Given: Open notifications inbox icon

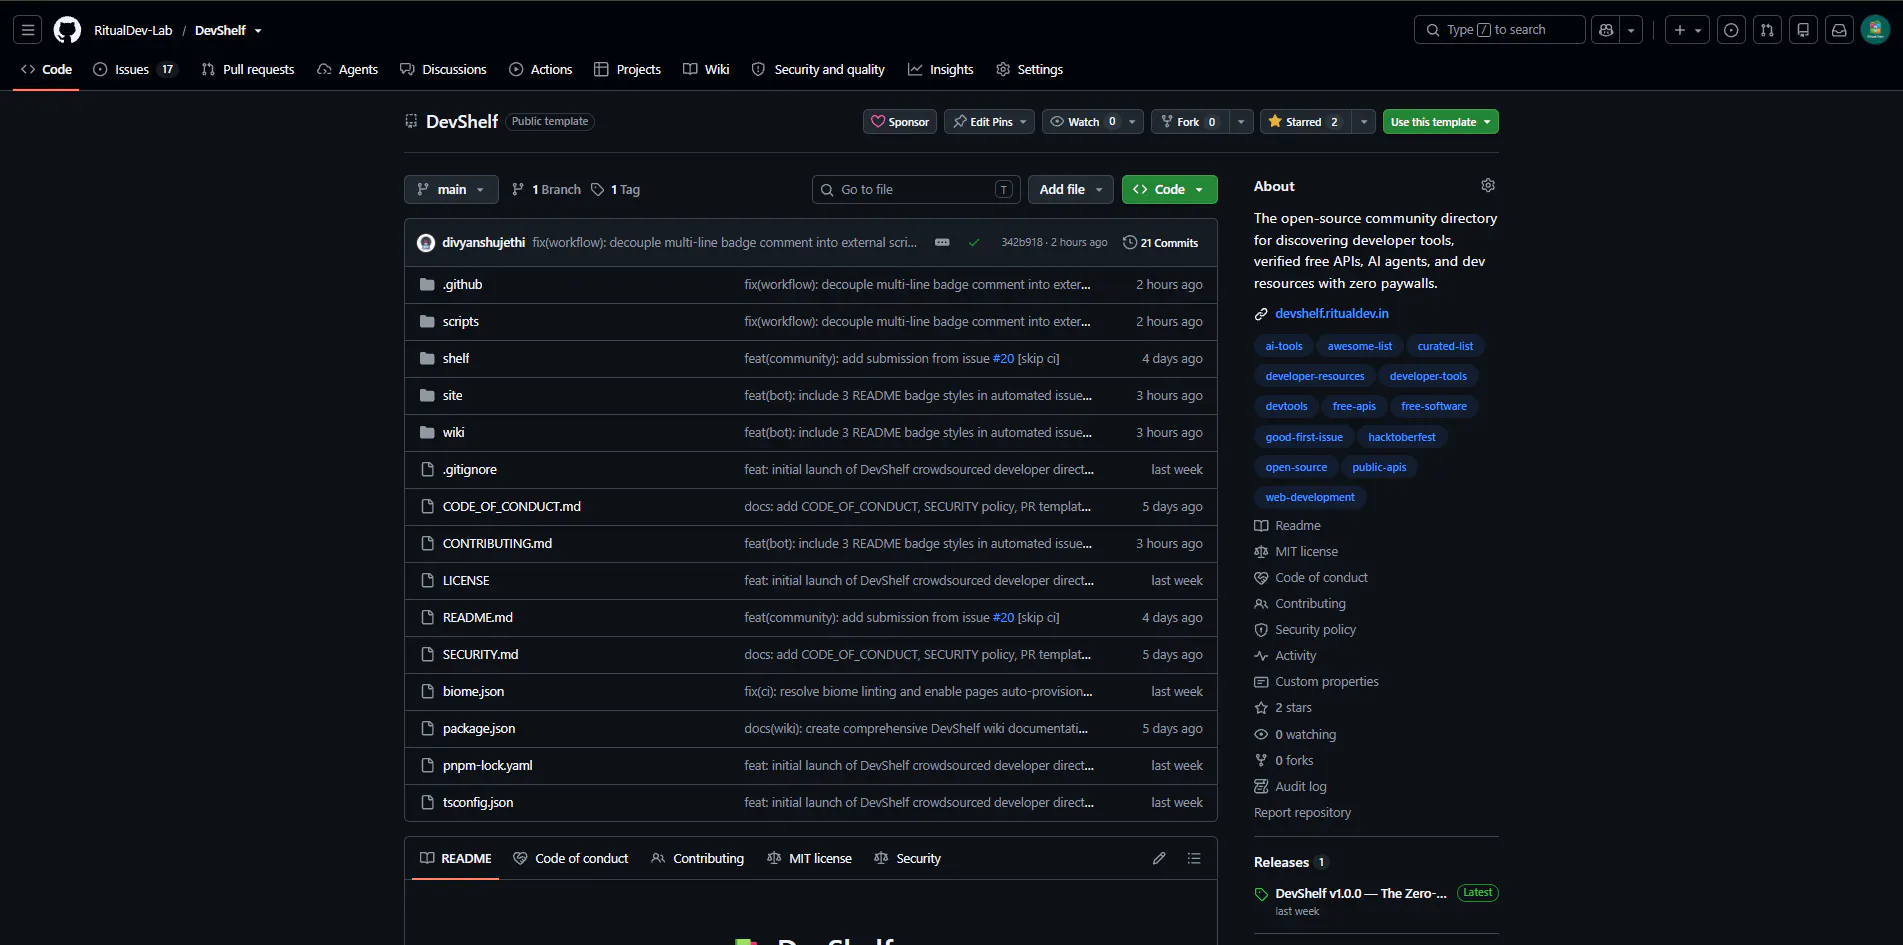Looking at the screenshot, I should pos(1839,30).
